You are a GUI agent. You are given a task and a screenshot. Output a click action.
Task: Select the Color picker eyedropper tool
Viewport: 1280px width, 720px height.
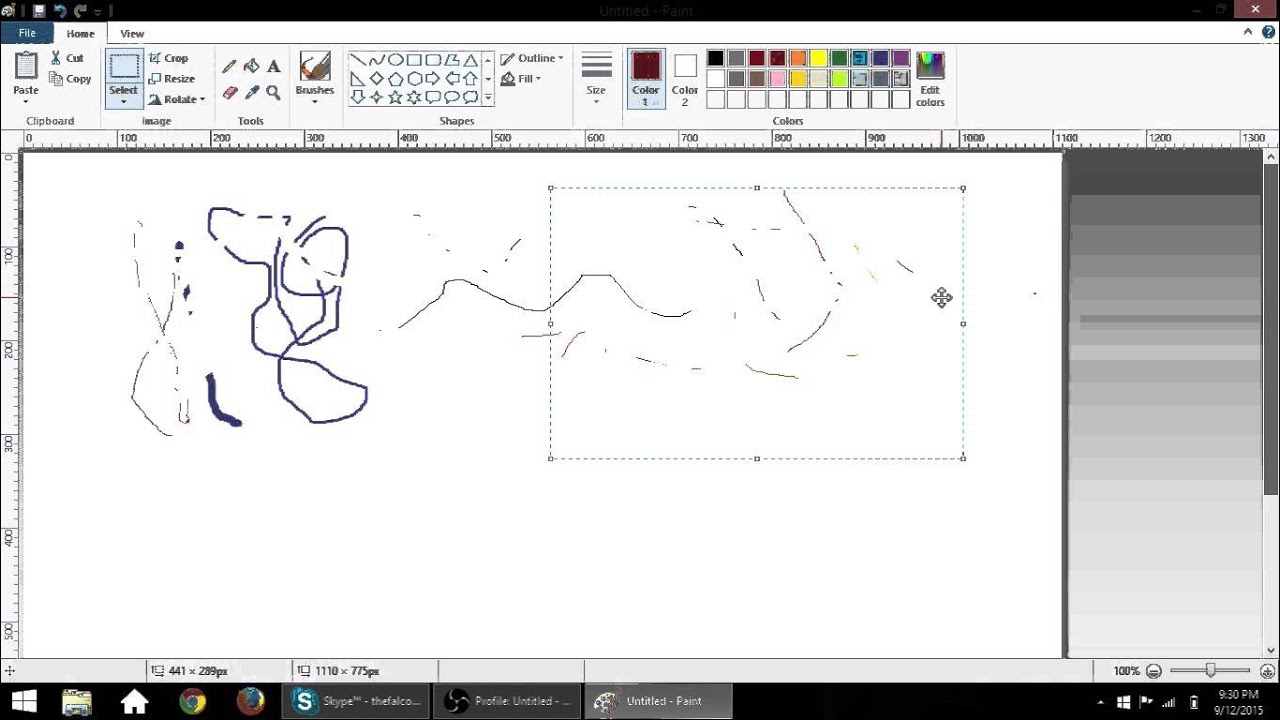251,92
